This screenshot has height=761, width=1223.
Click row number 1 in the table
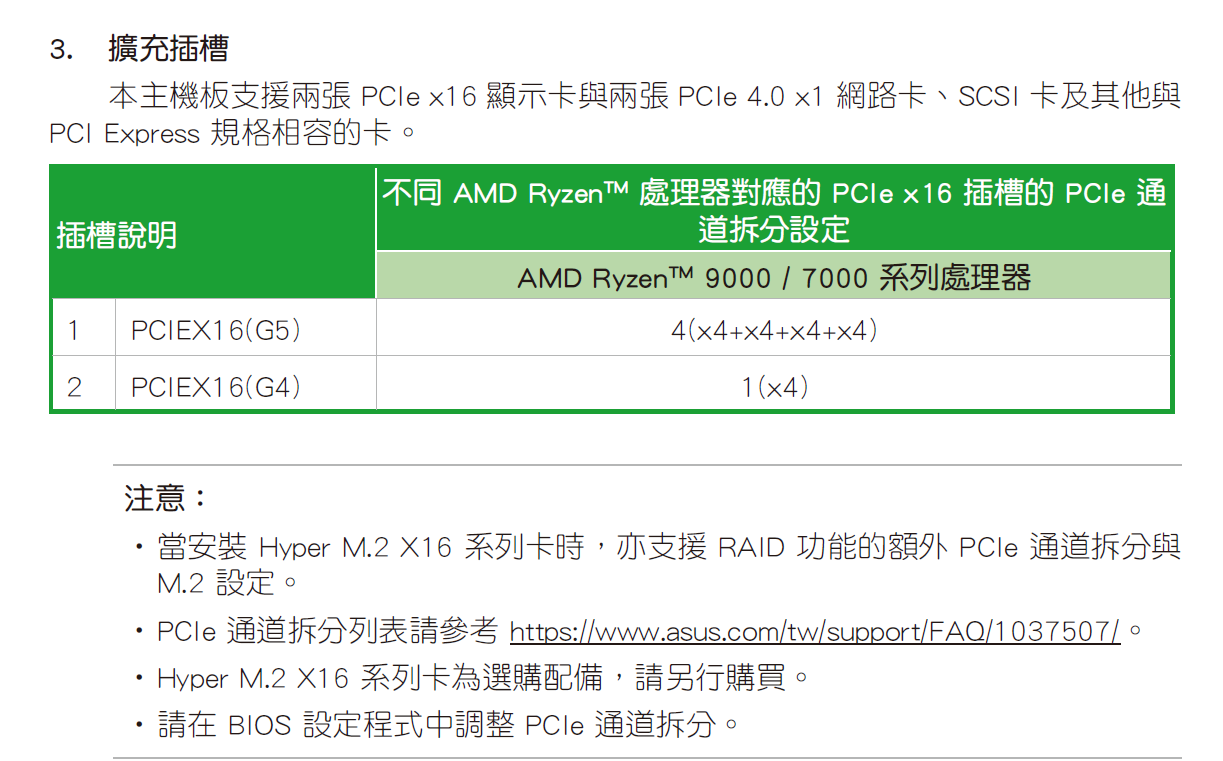(x=74, y=330)
